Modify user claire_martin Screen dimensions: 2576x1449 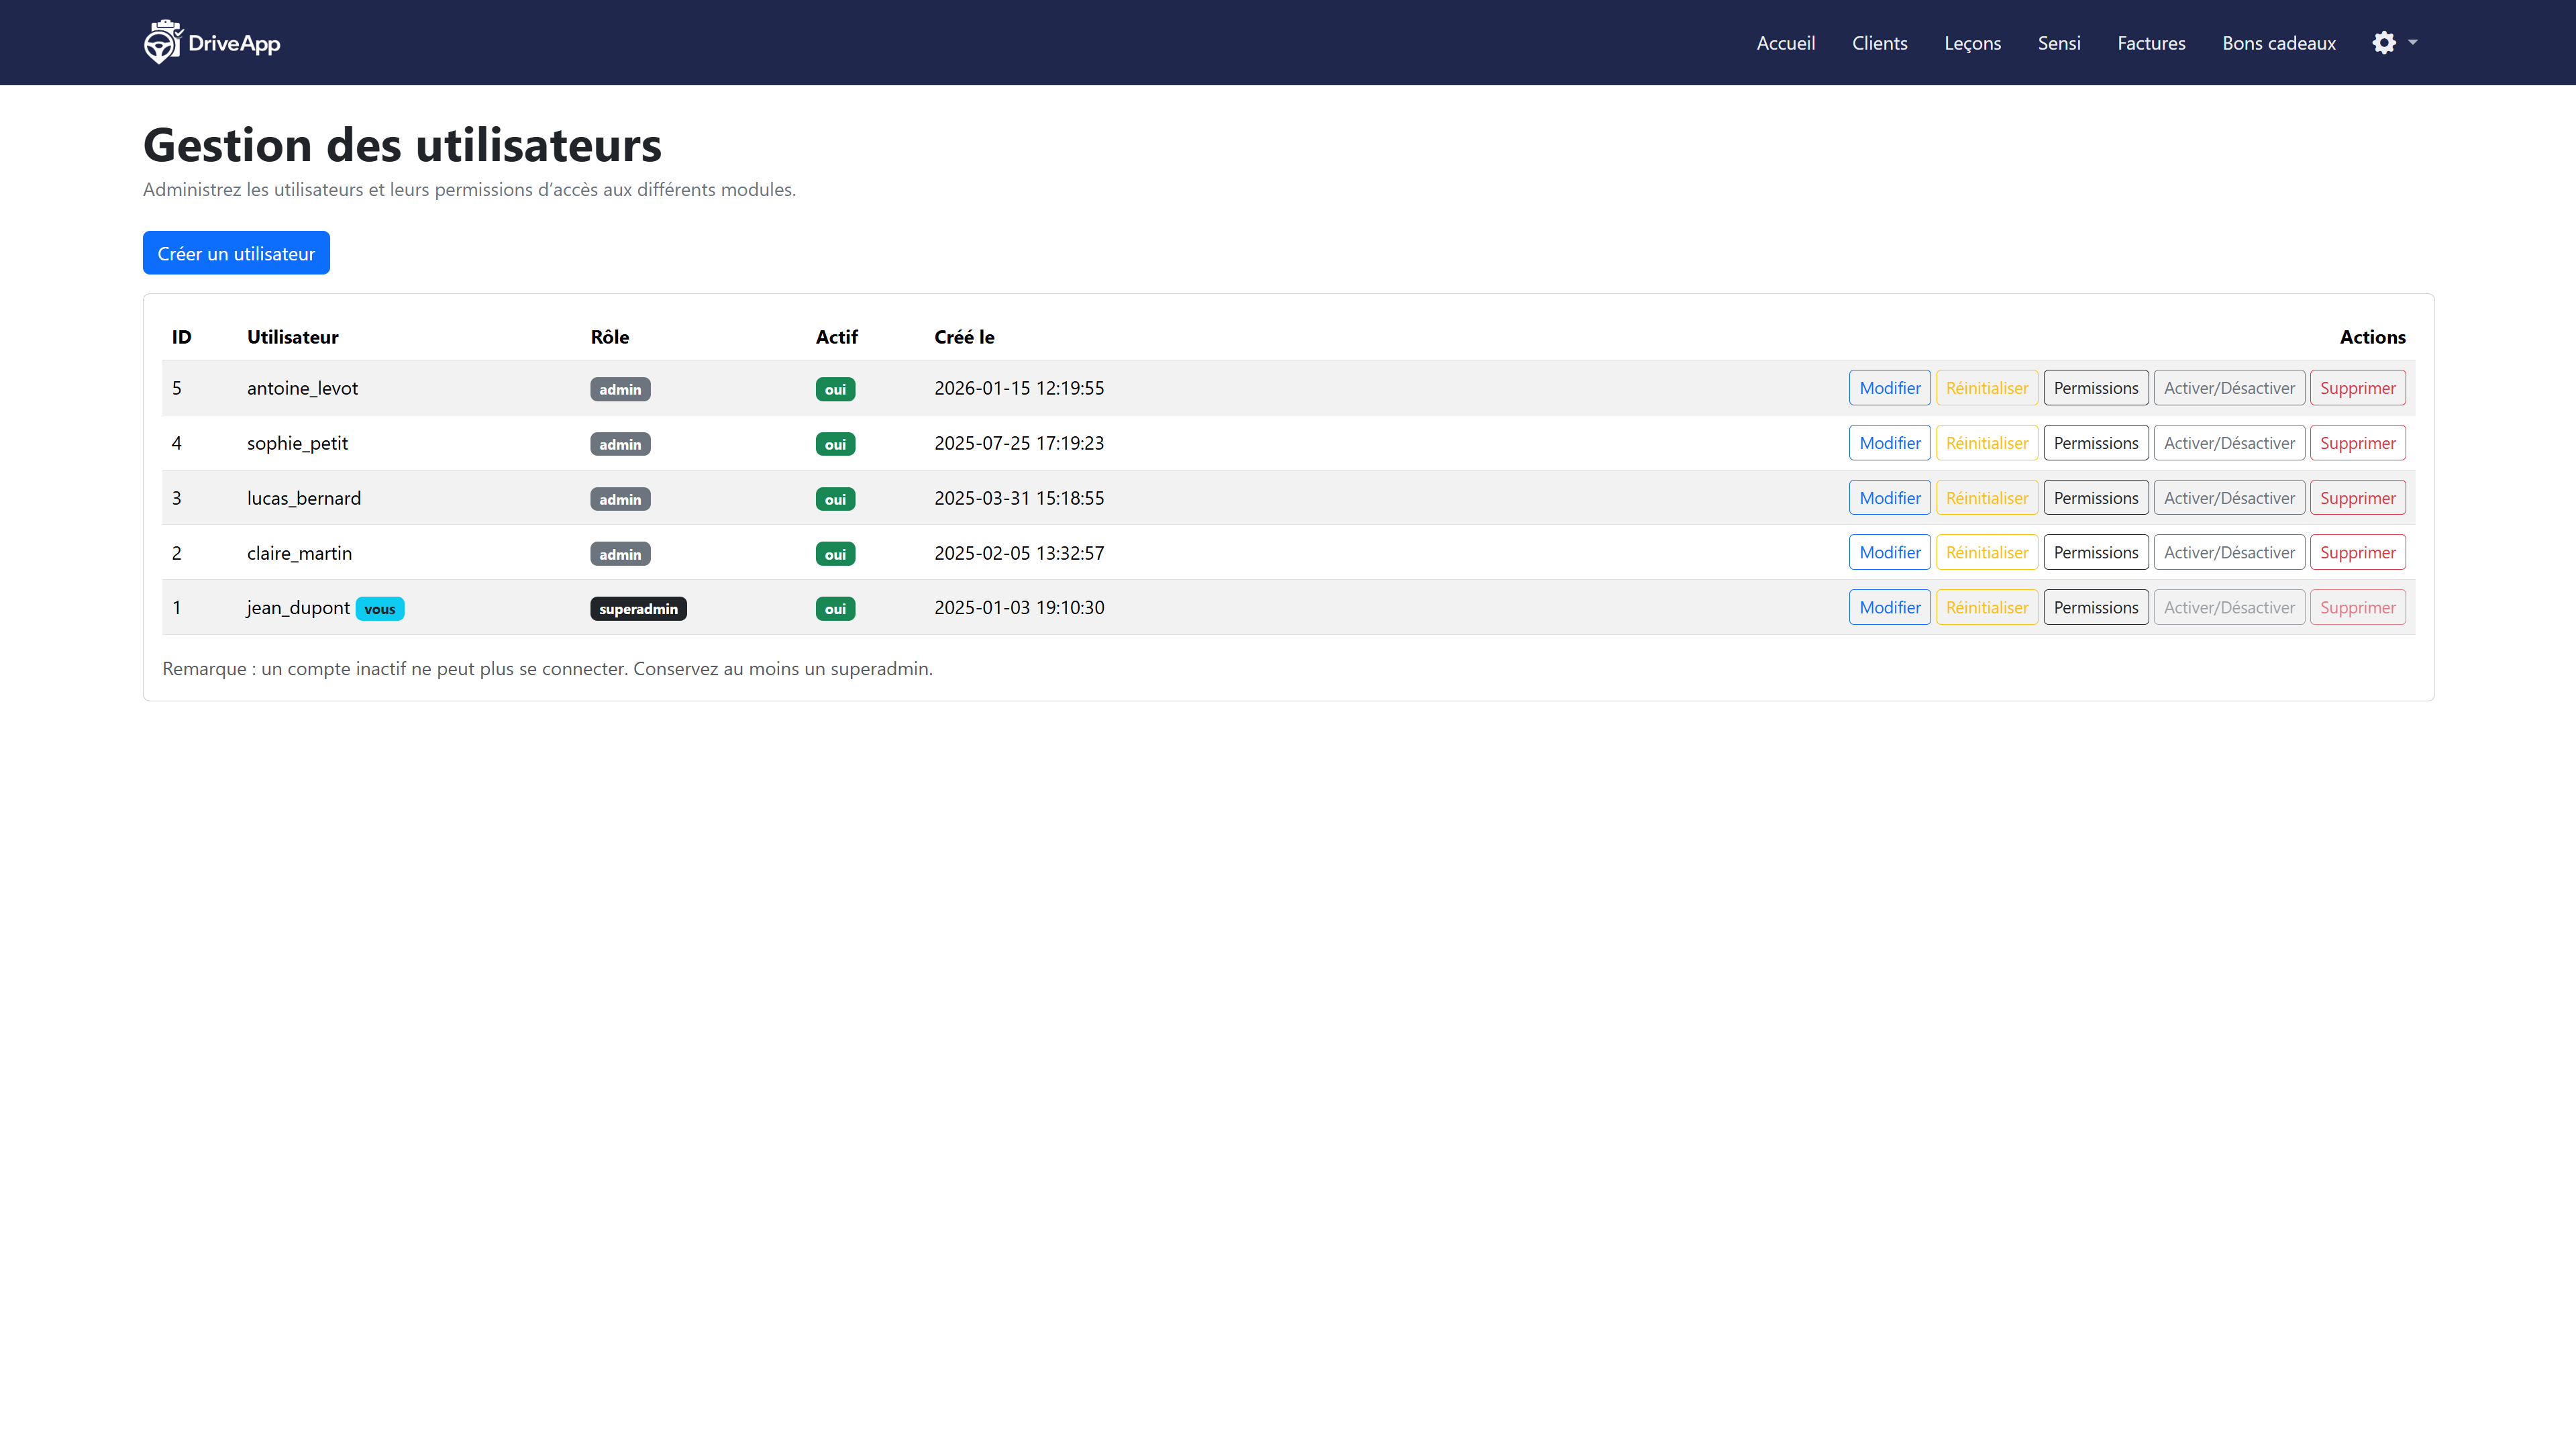(x=1889, y=552)
